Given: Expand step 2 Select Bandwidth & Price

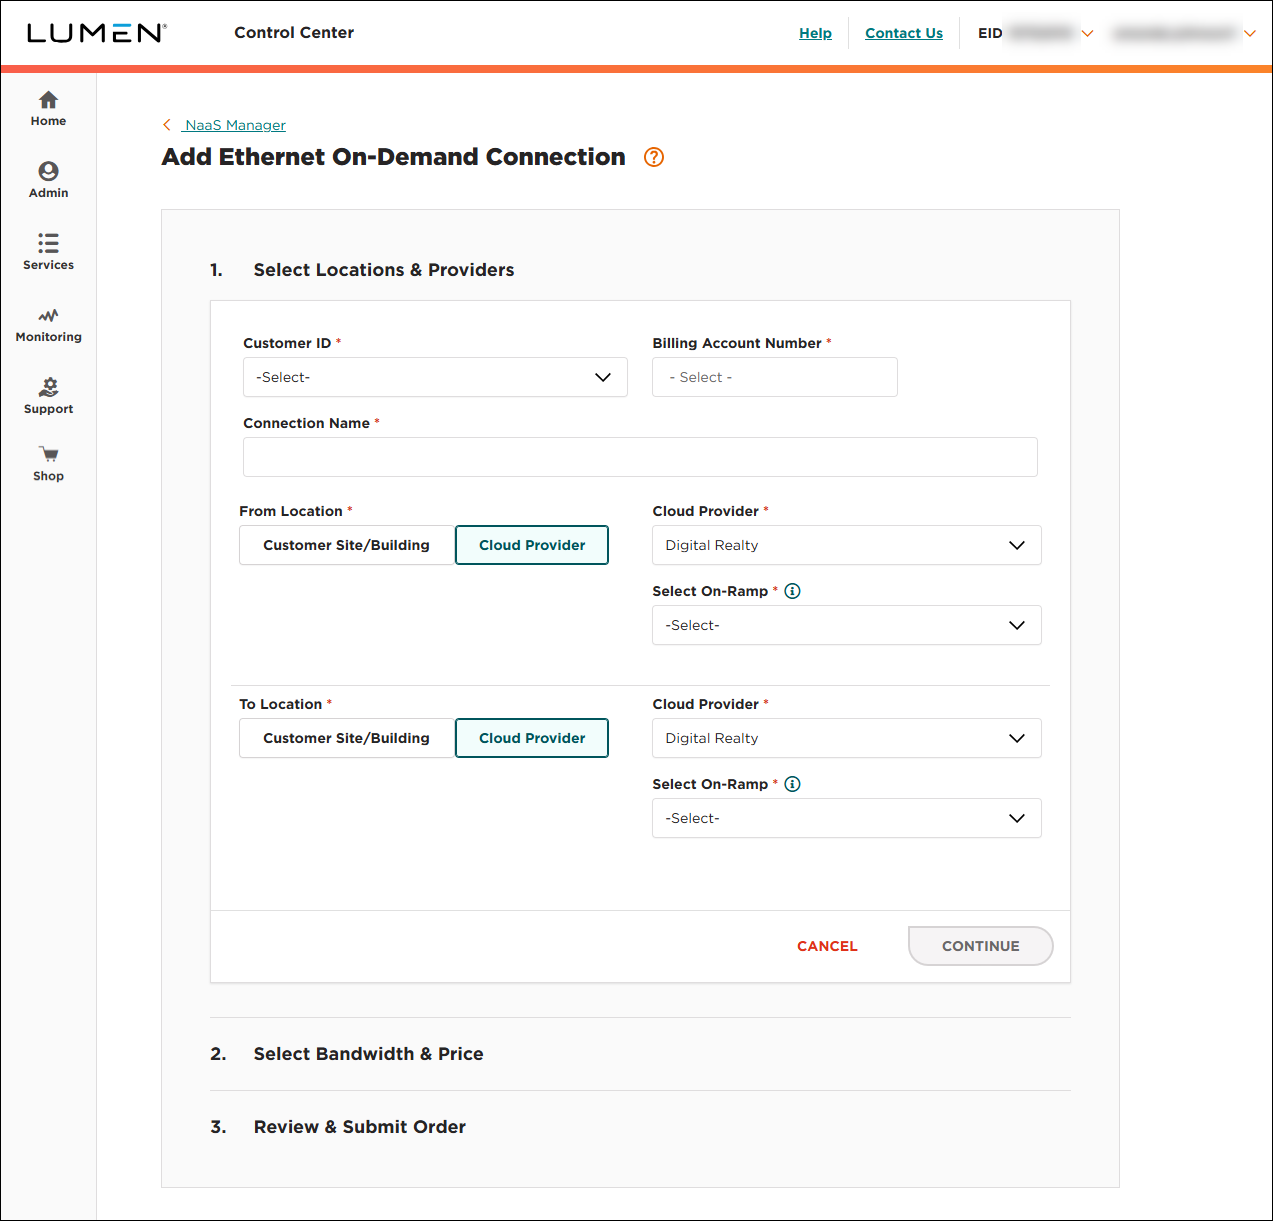Looking at the screenshot, I should [368, 1054].
